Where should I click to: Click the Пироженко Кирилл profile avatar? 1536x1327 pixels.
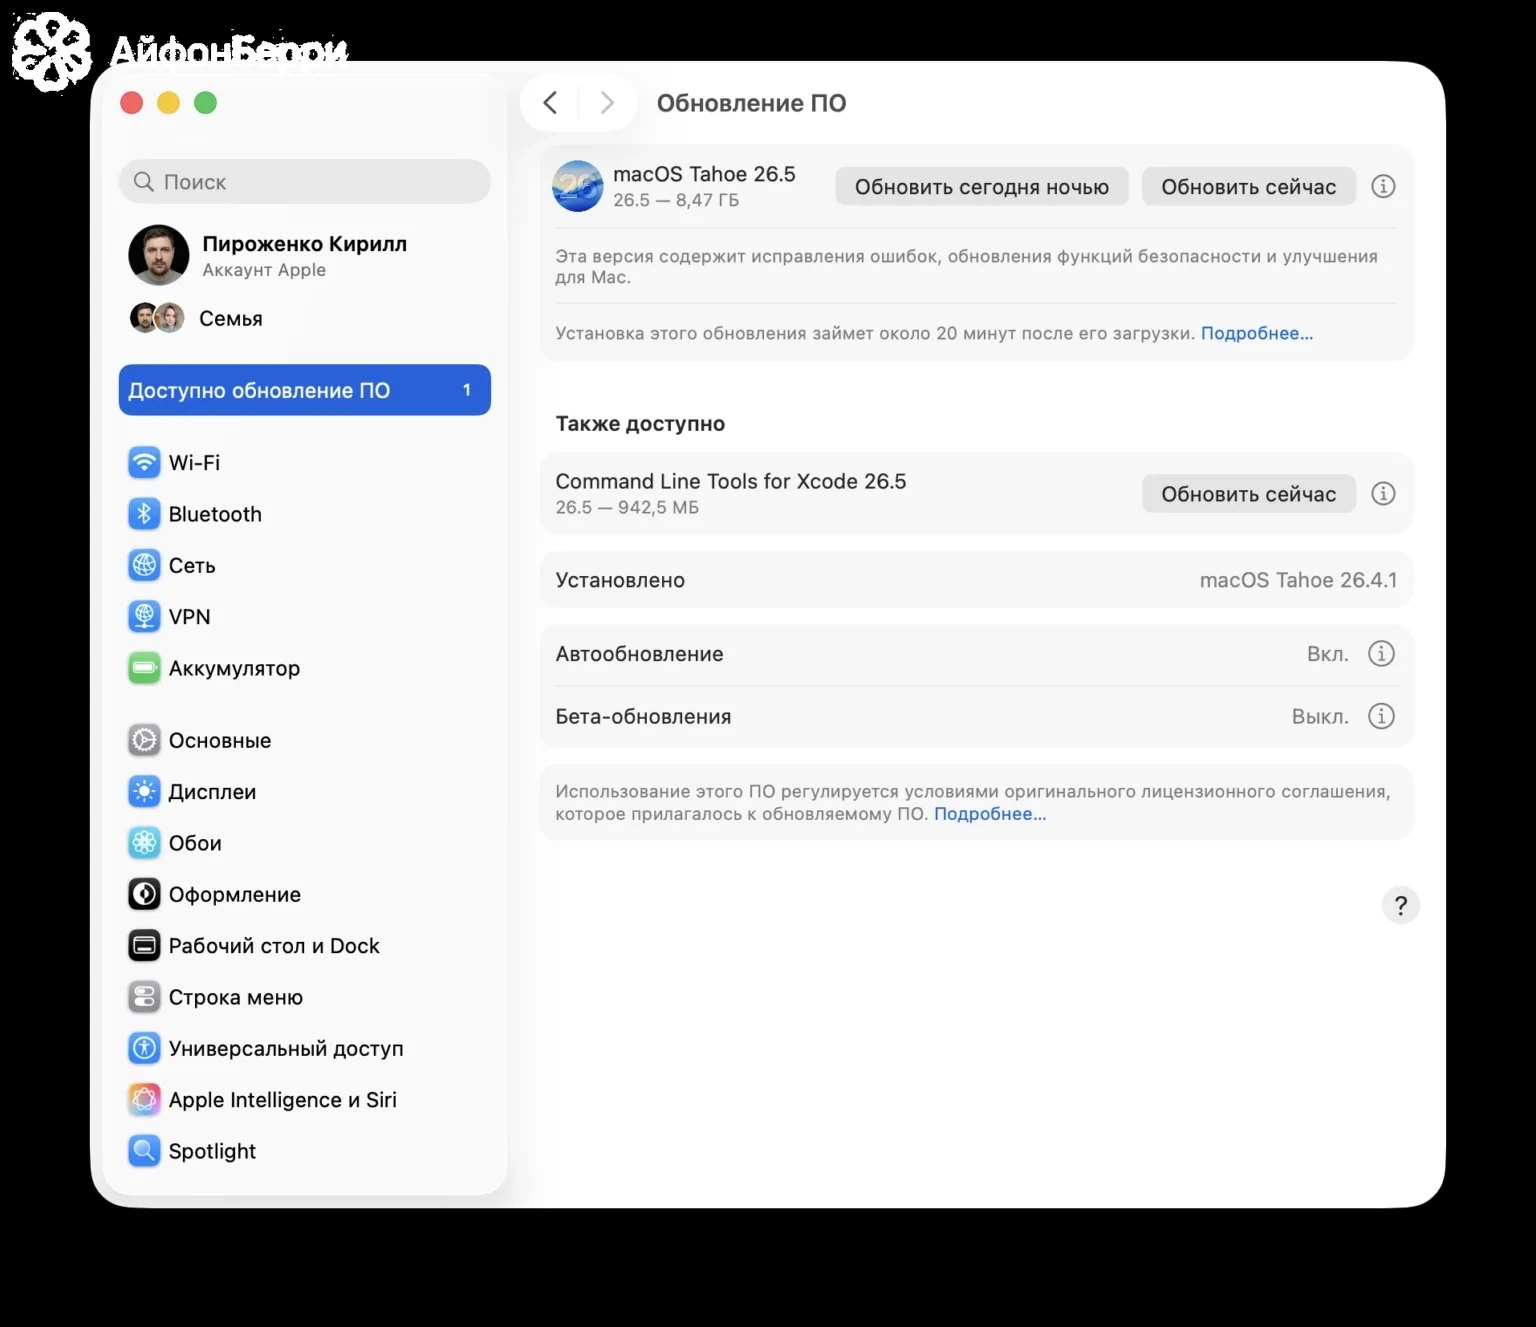pos(159,255)
